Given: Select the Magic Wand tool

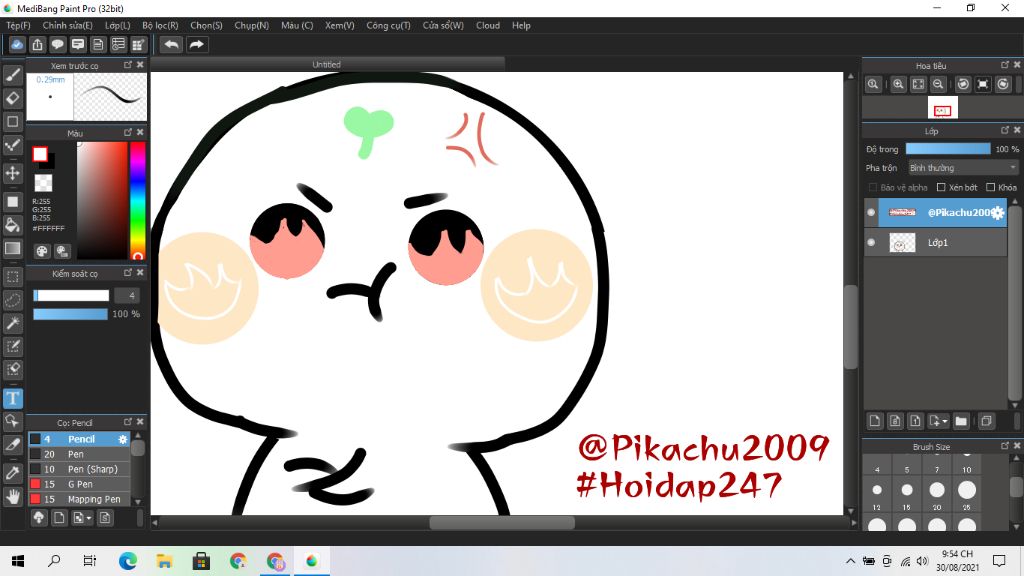Looking at the screenshot, I should [12, 323].
